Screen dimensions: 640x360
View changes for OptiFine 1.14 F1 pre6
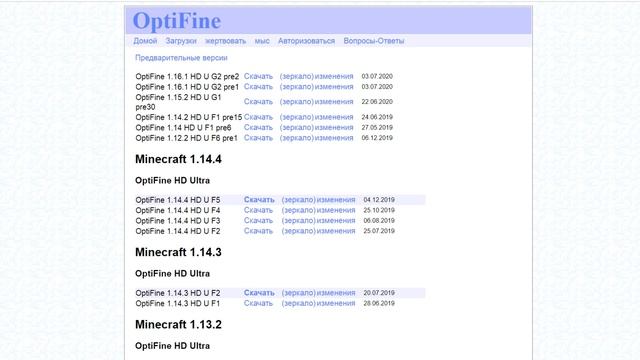[334, 127]
